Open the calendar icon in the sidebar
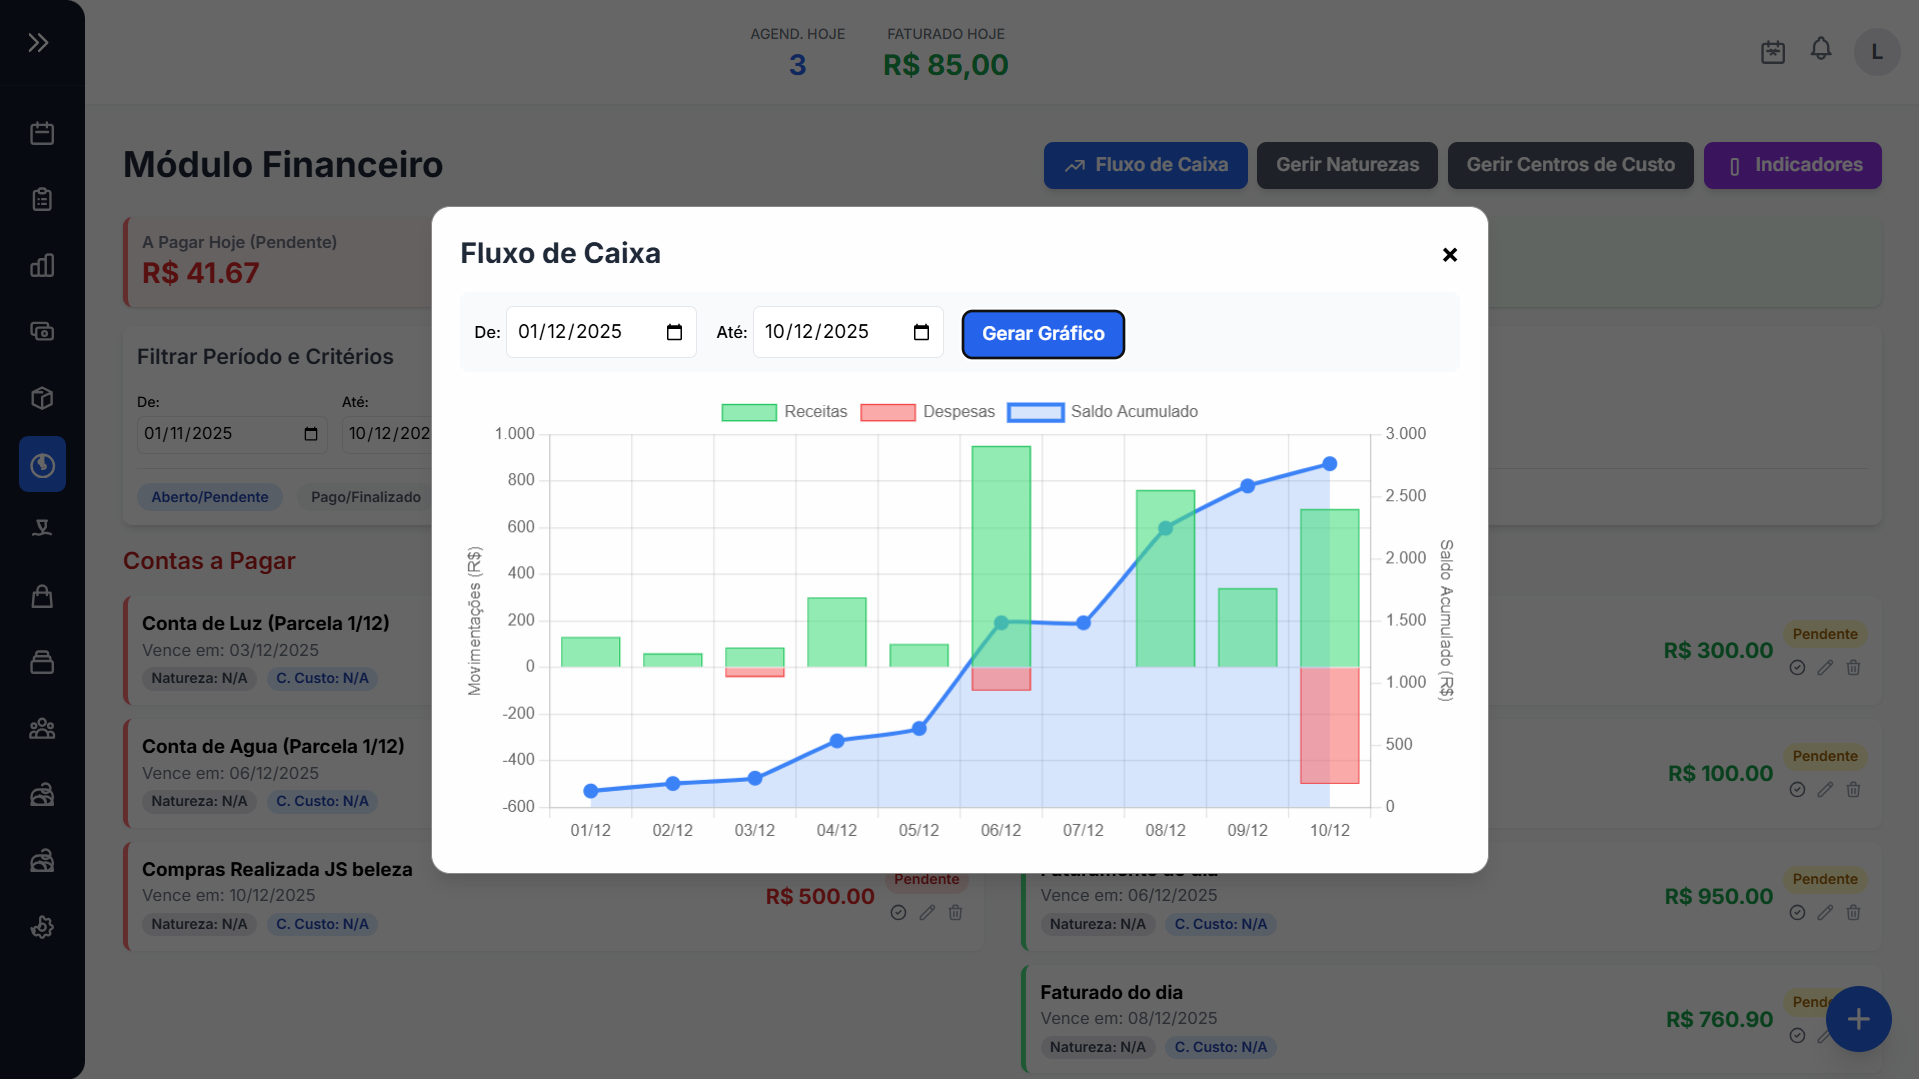This screenshot has height=1079, width=1919. [x=42, y=133]
